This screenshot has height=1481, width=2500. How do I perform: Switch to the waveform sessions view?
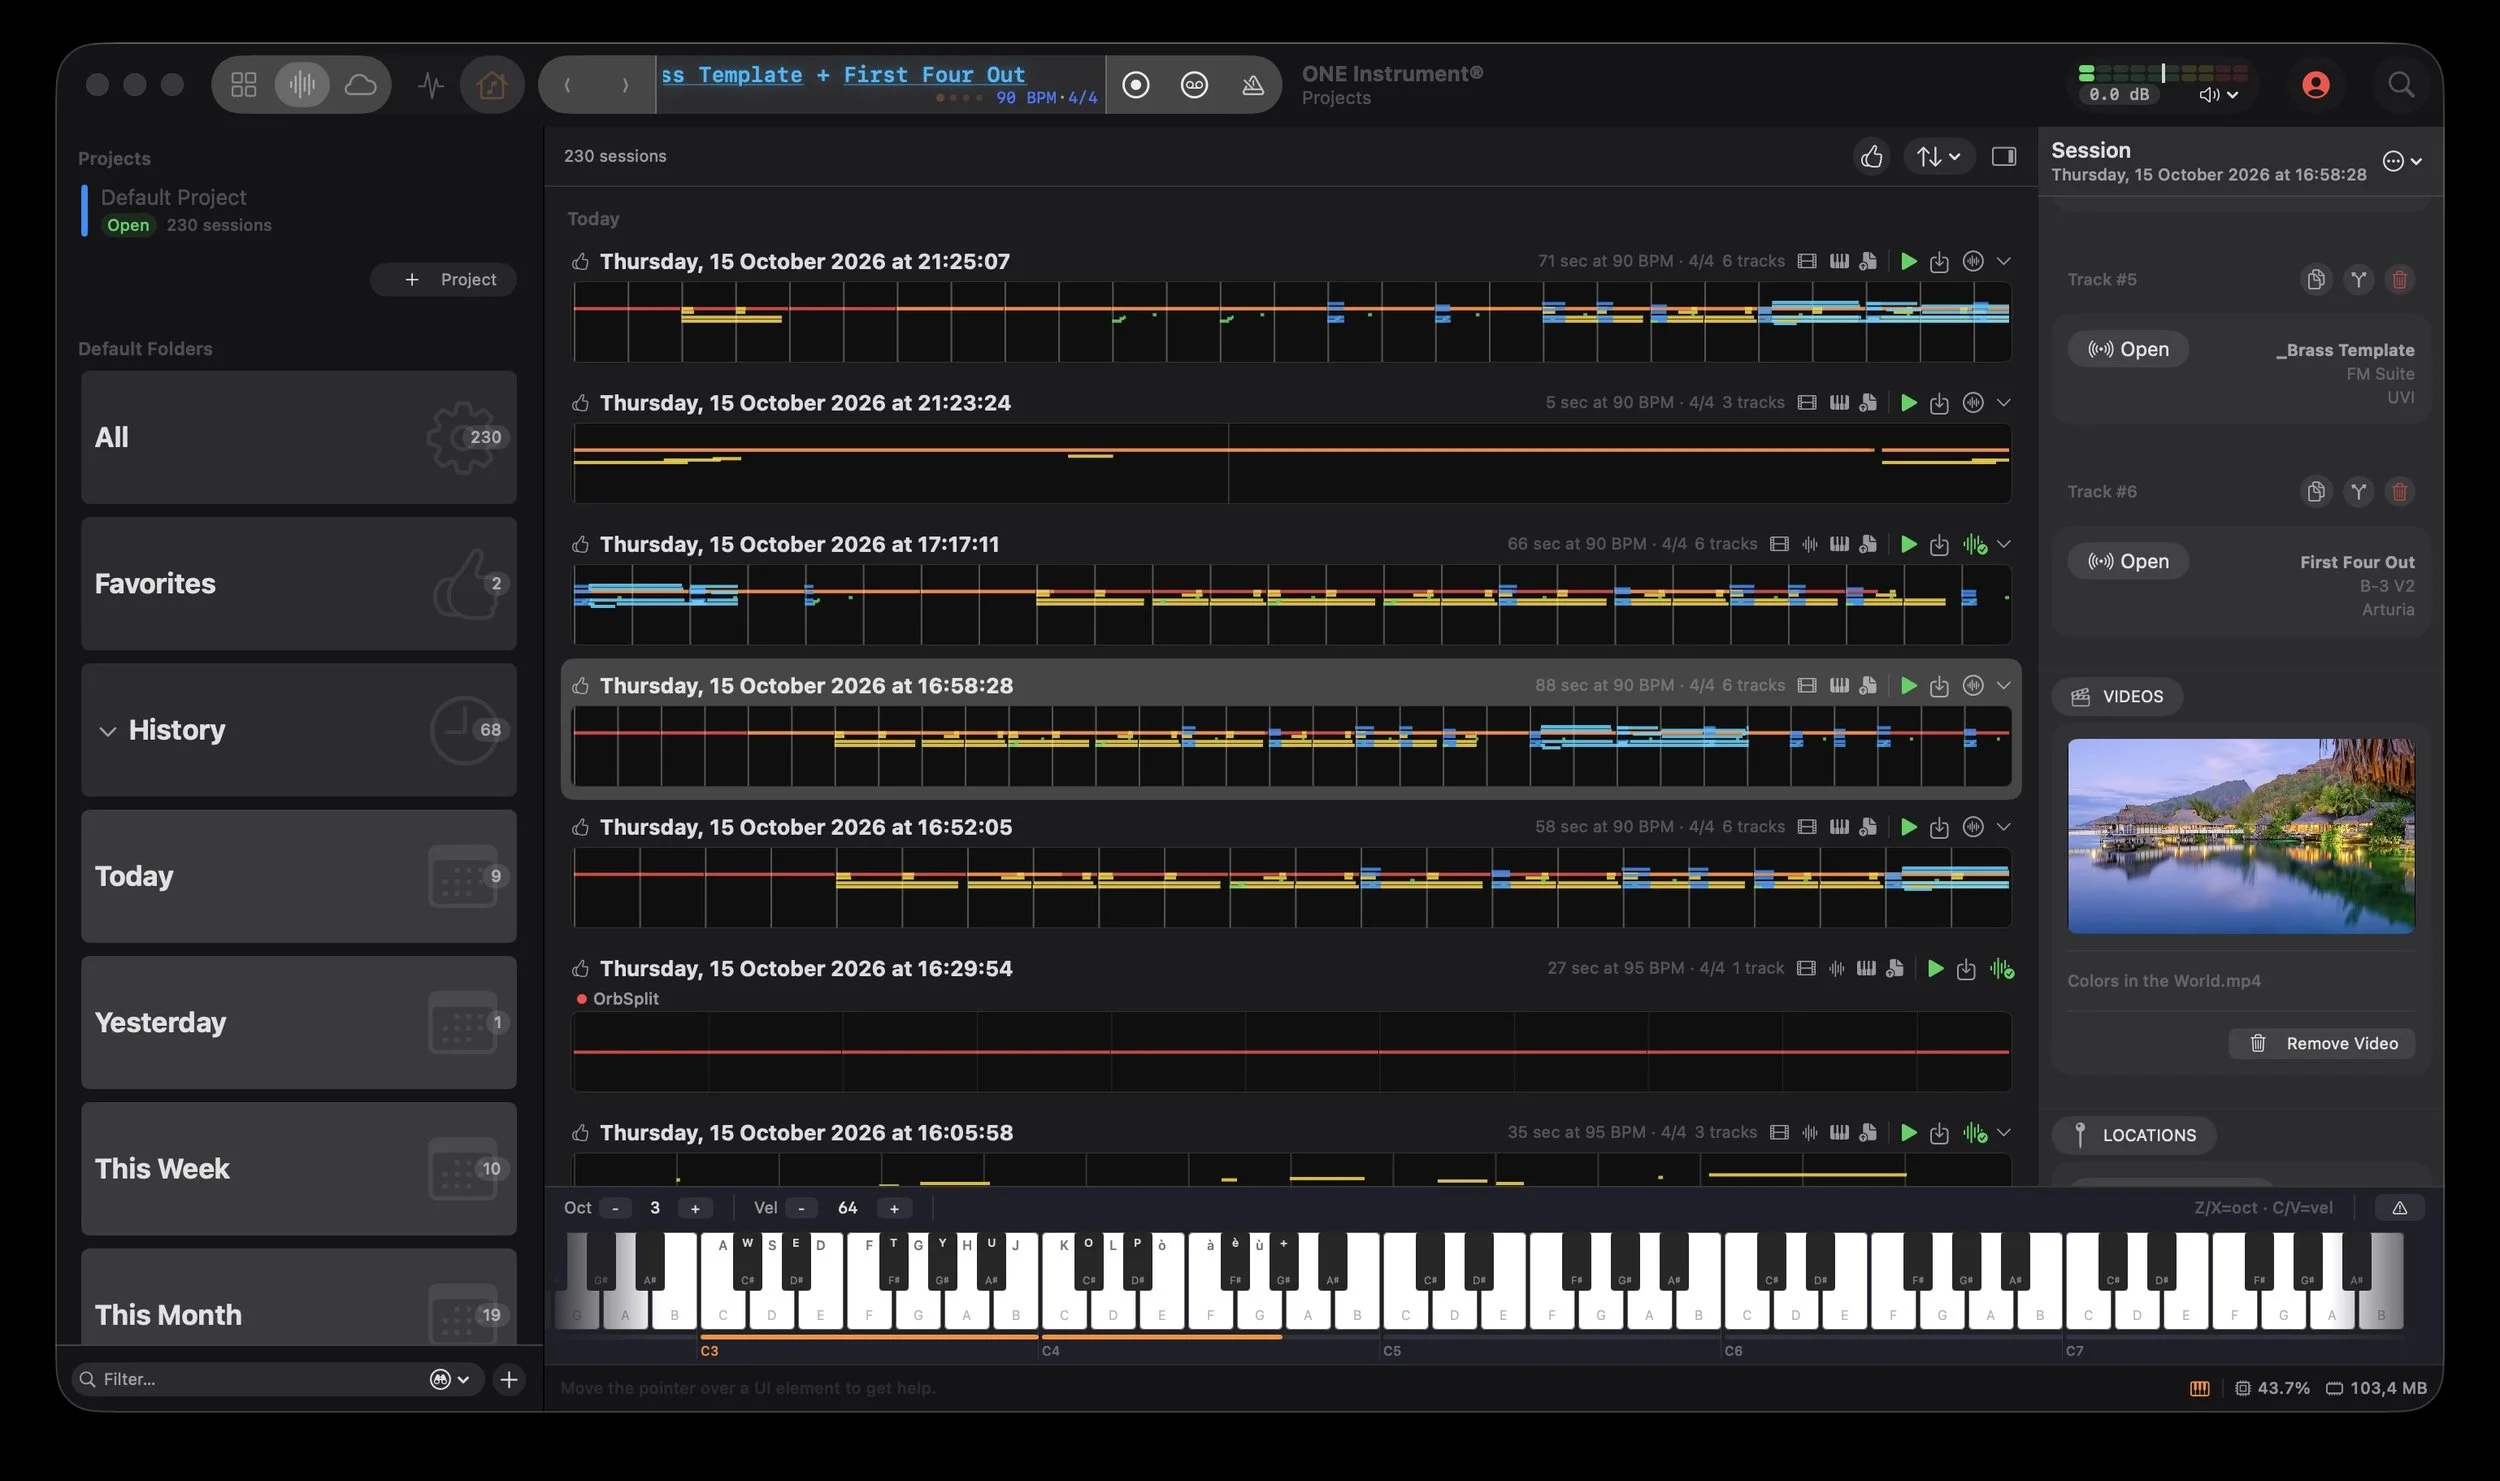click(x=301, y=85)
